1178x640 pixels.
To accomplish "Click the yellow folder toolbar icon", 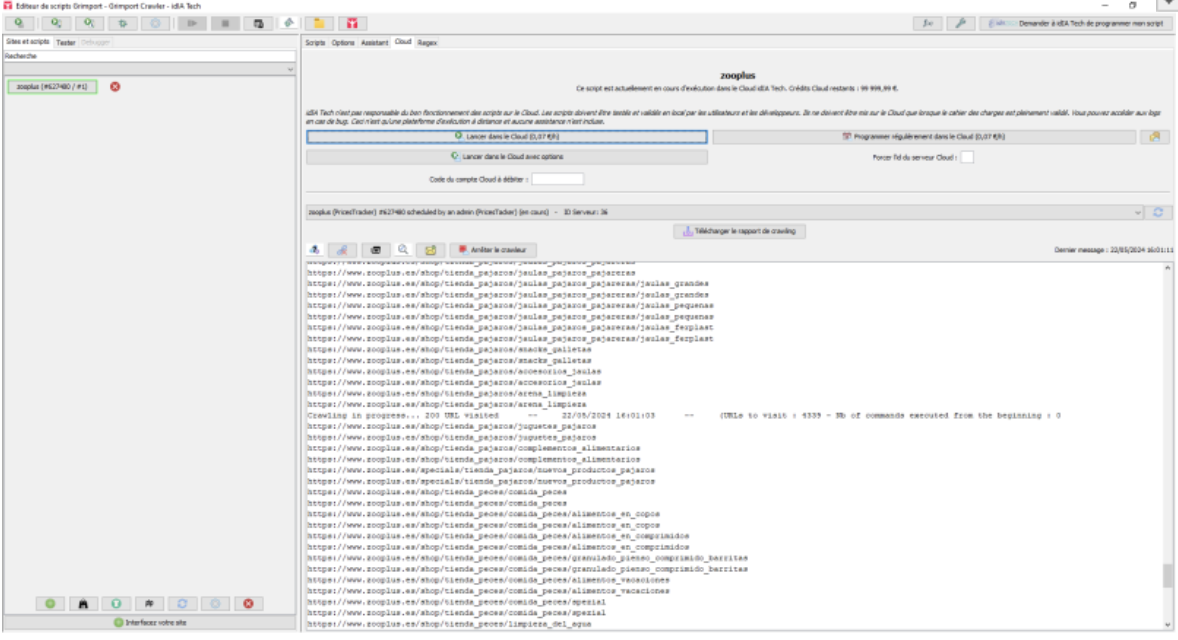I will 319,23.
